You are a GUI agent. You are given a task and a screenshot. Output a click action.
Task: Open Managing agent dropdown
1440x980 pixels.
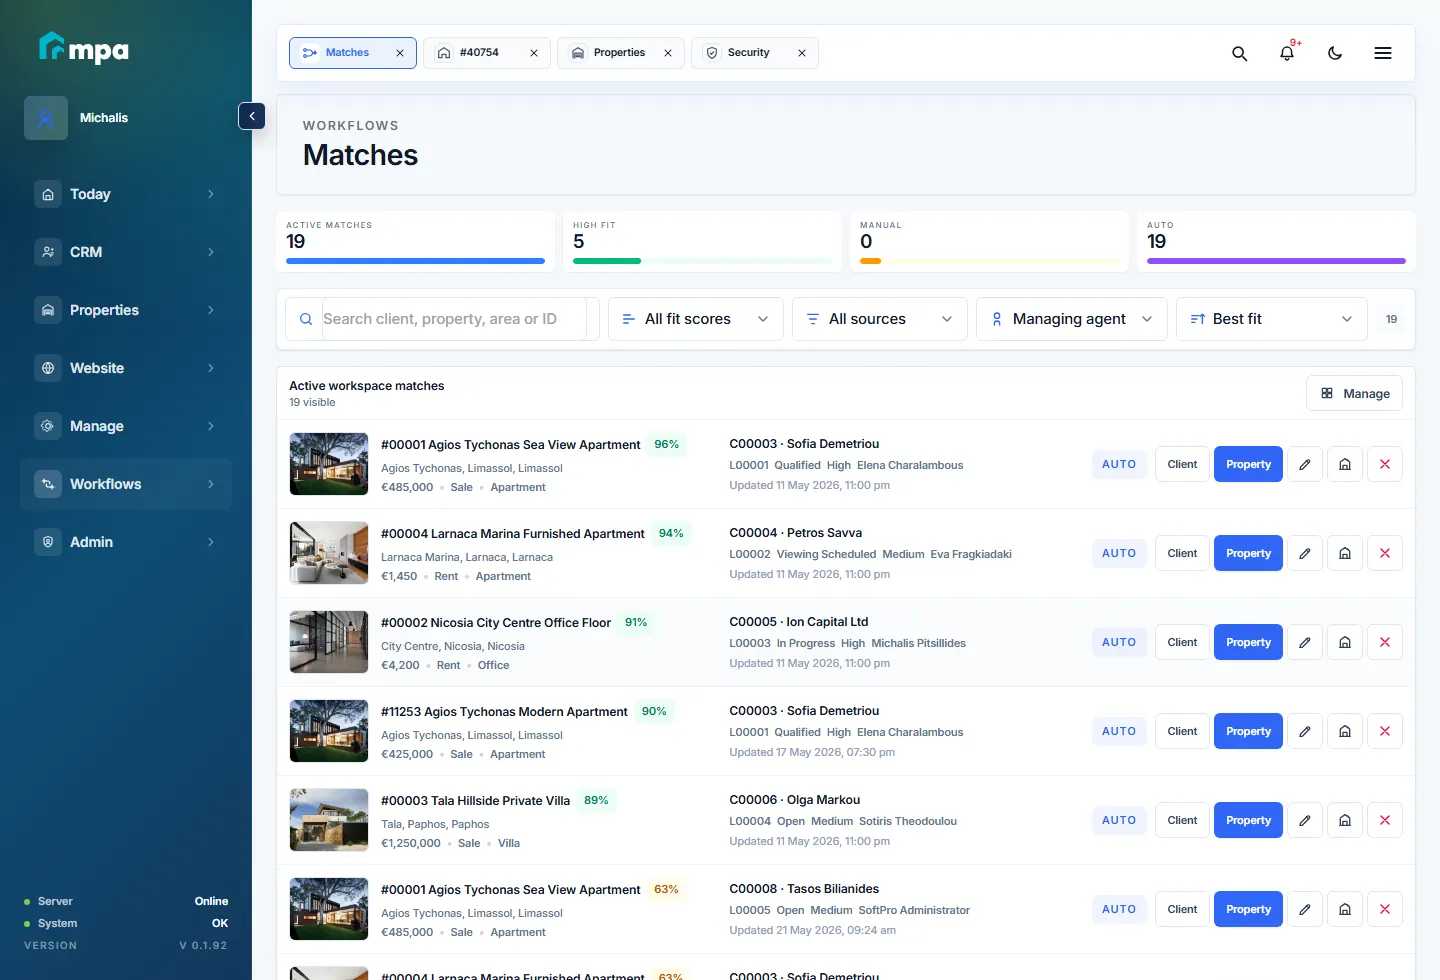coord(1072,319)
